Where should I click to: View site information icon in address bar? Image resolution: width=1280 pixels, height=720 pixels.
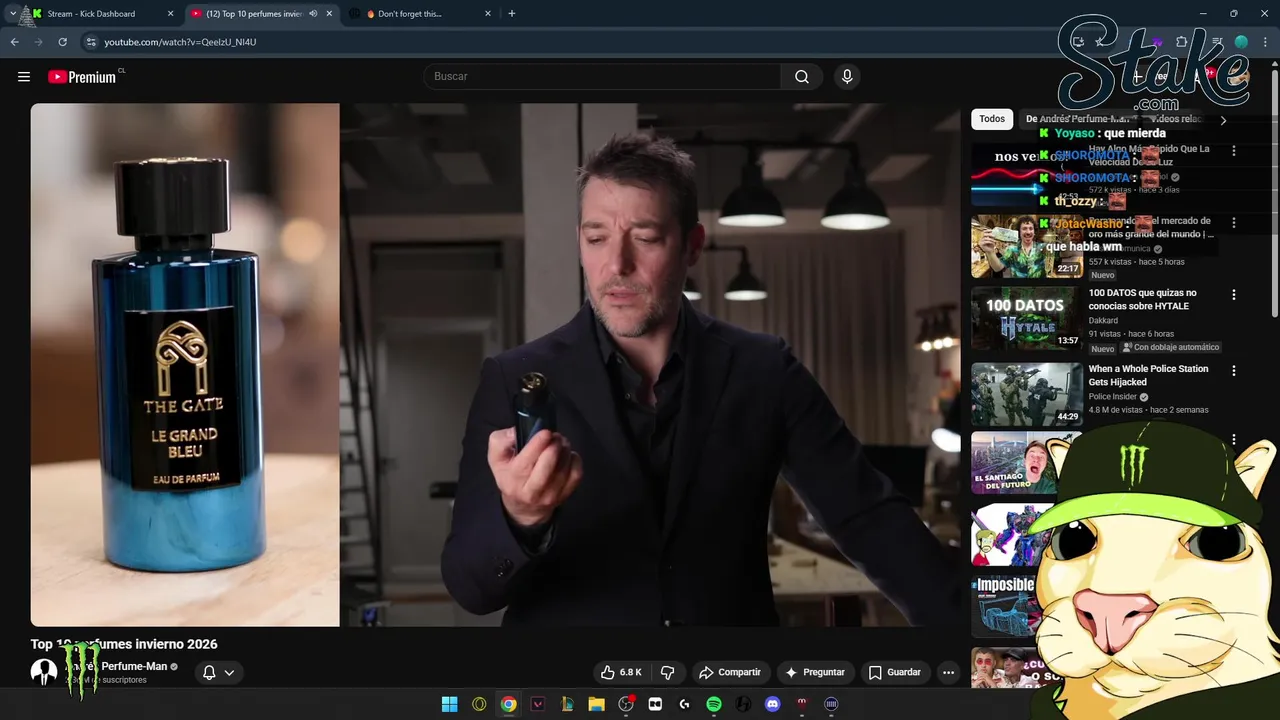click(91, 42)
